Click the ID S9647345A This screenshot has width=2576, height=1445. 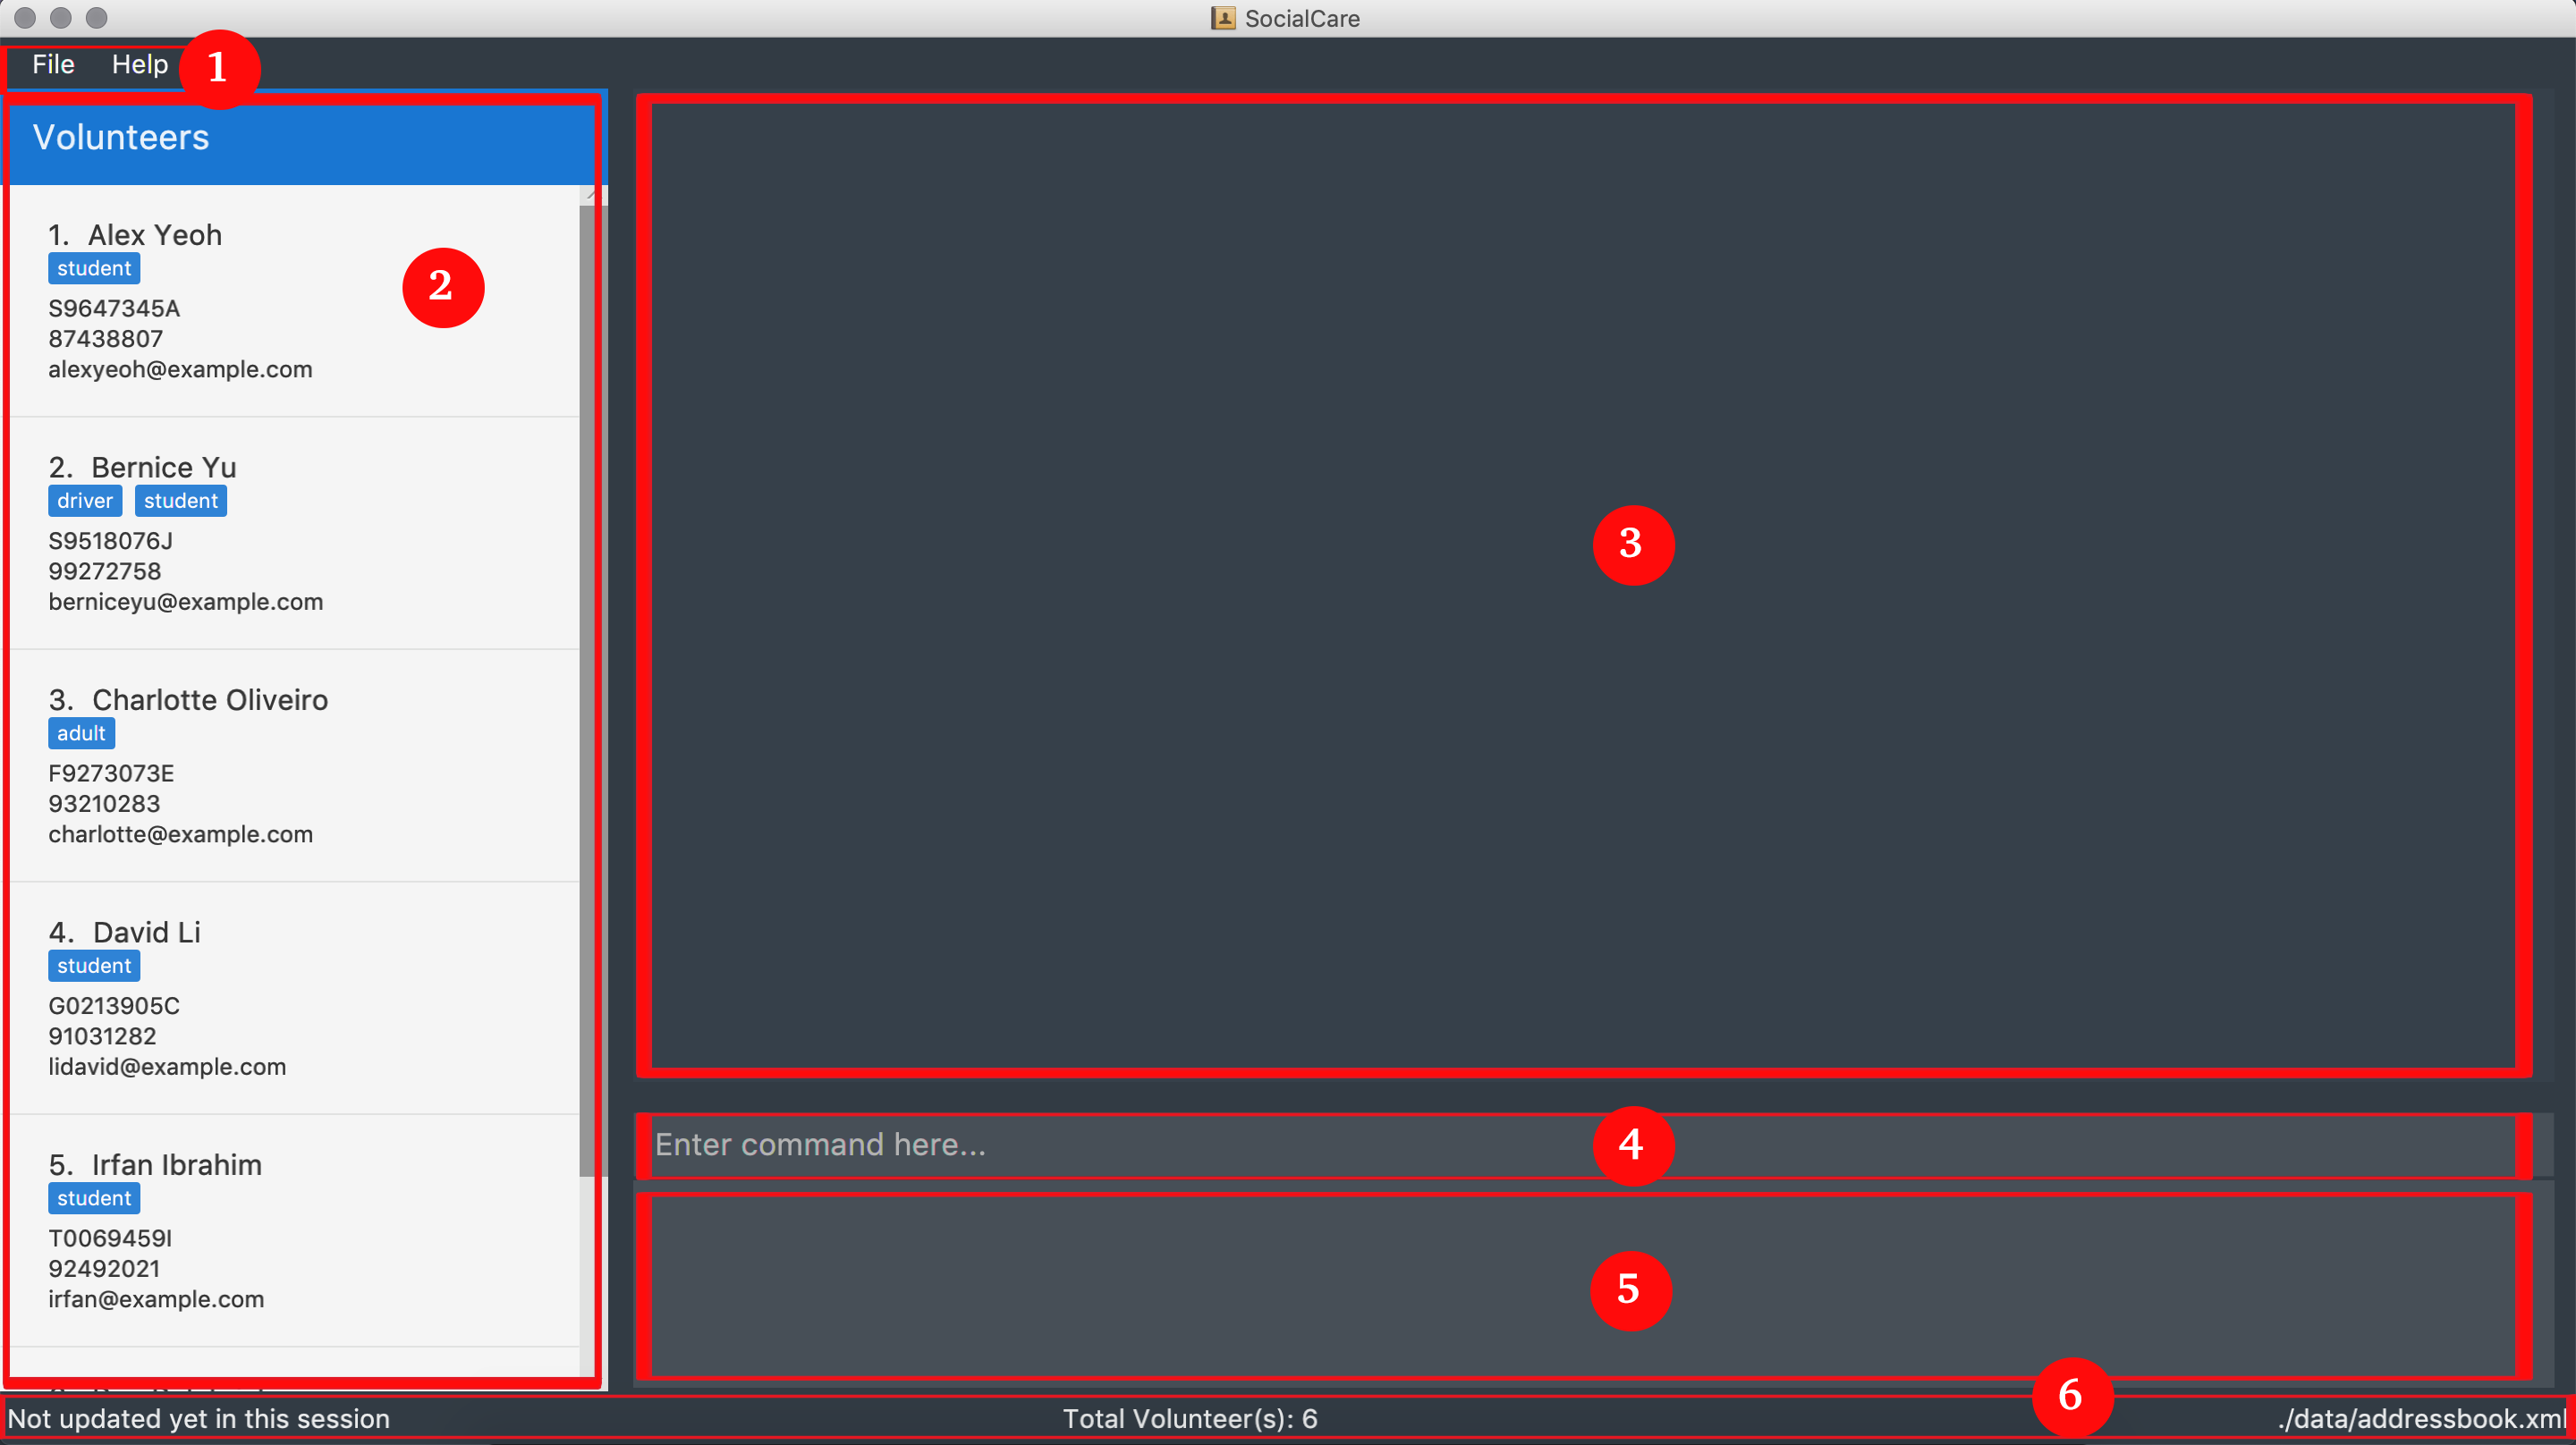point(114,309)
